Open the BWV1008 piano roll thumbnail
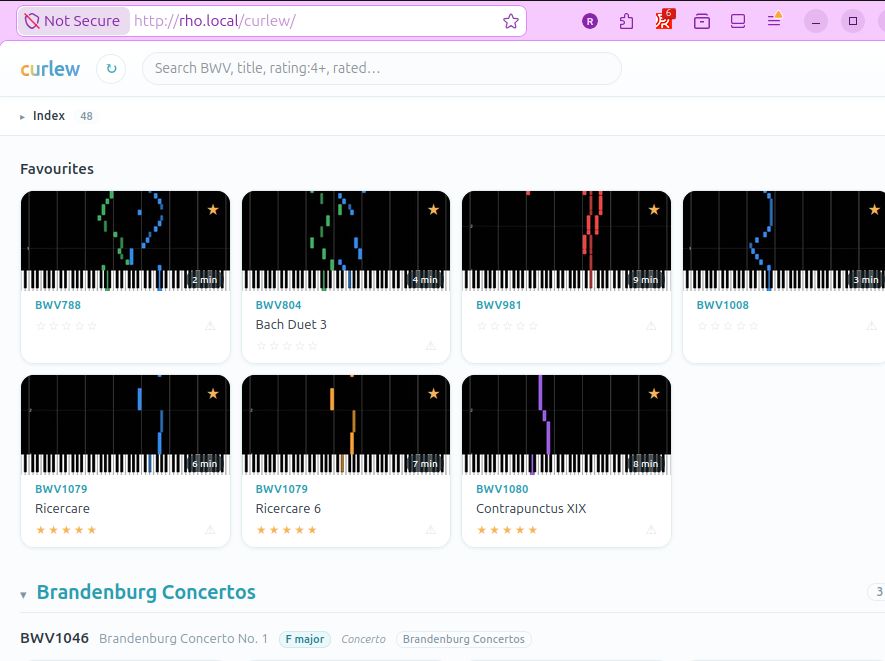Viewport: 885px width, 661px height. tap(784, 241)
